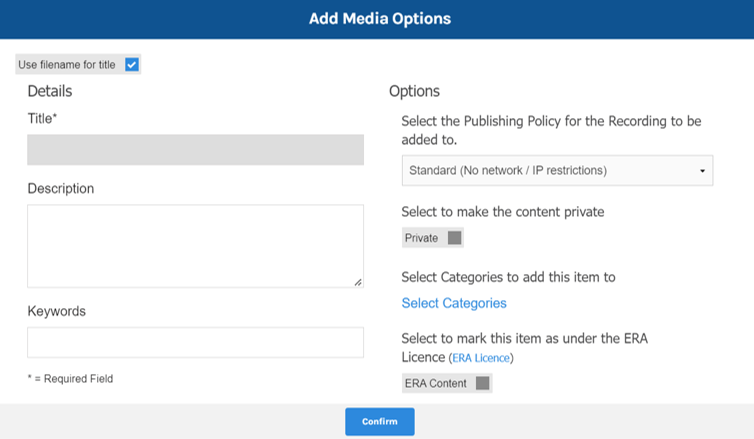This screenshot has width=754, height=439.
Task: Click the Description field label
Action: [61, 189]
